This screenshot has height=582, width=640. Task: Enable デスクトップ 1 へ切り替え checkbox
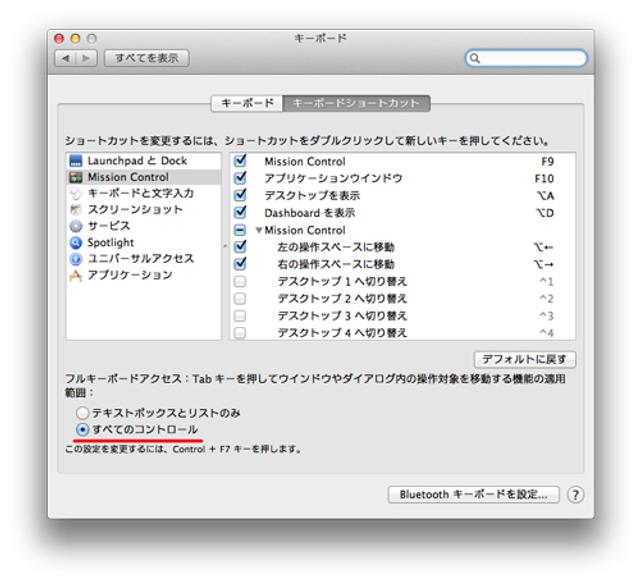240,282
